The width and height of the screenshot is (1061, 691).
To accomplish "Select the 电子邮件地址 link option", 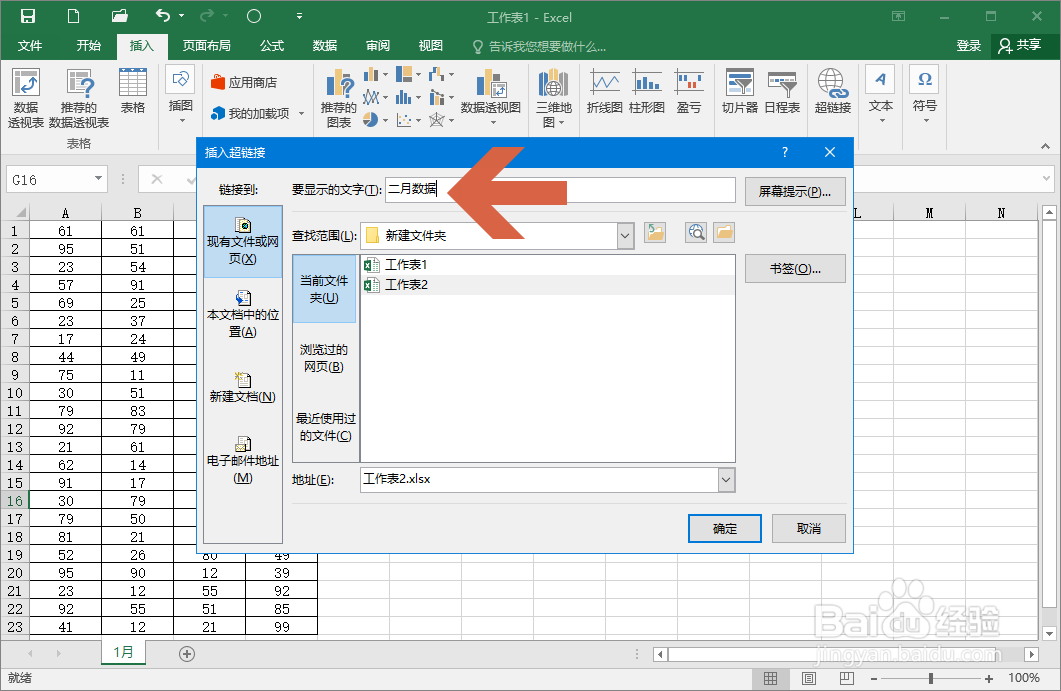I will (x=243, y=455).
